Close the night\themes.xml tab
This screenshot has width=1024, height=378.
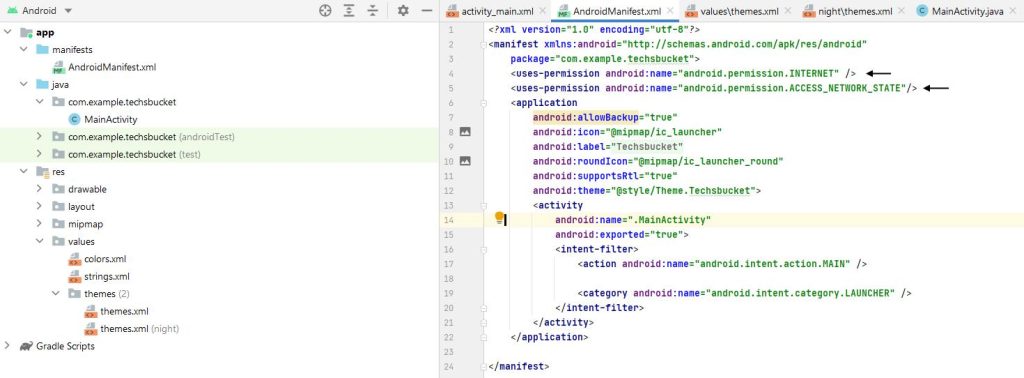(x=902, y=11)
